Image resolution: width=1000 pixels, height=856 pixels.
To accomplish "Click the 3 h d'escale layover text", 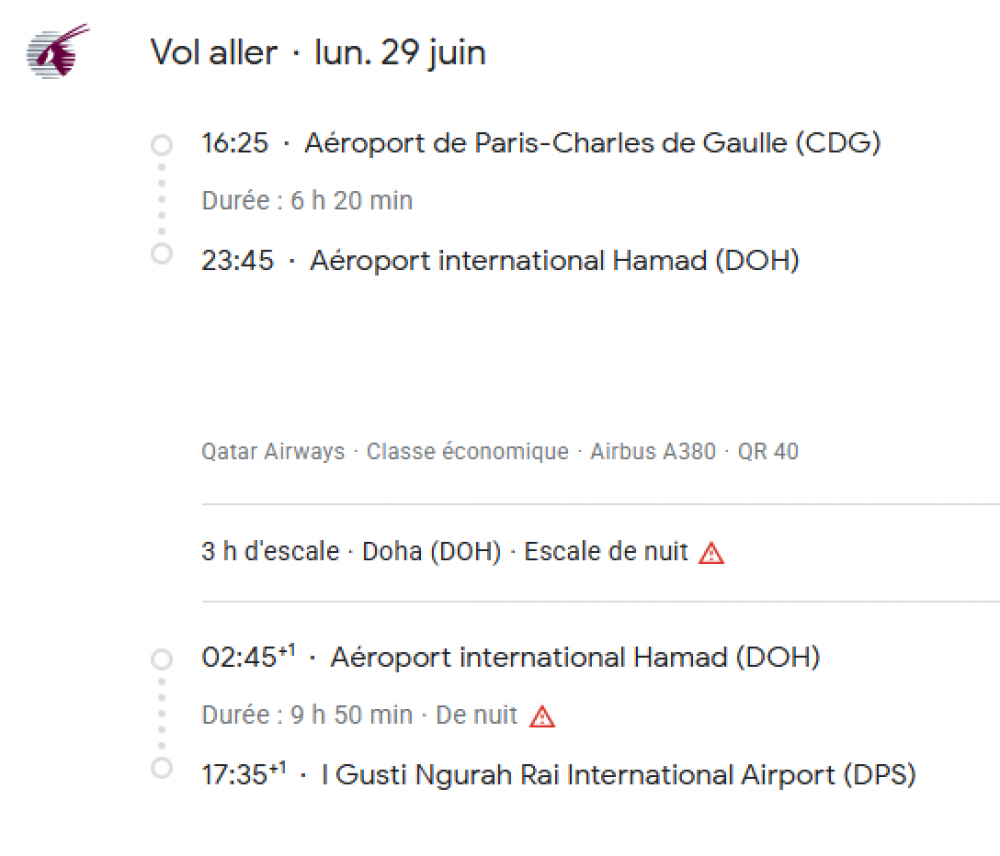I will pos(270,552).
